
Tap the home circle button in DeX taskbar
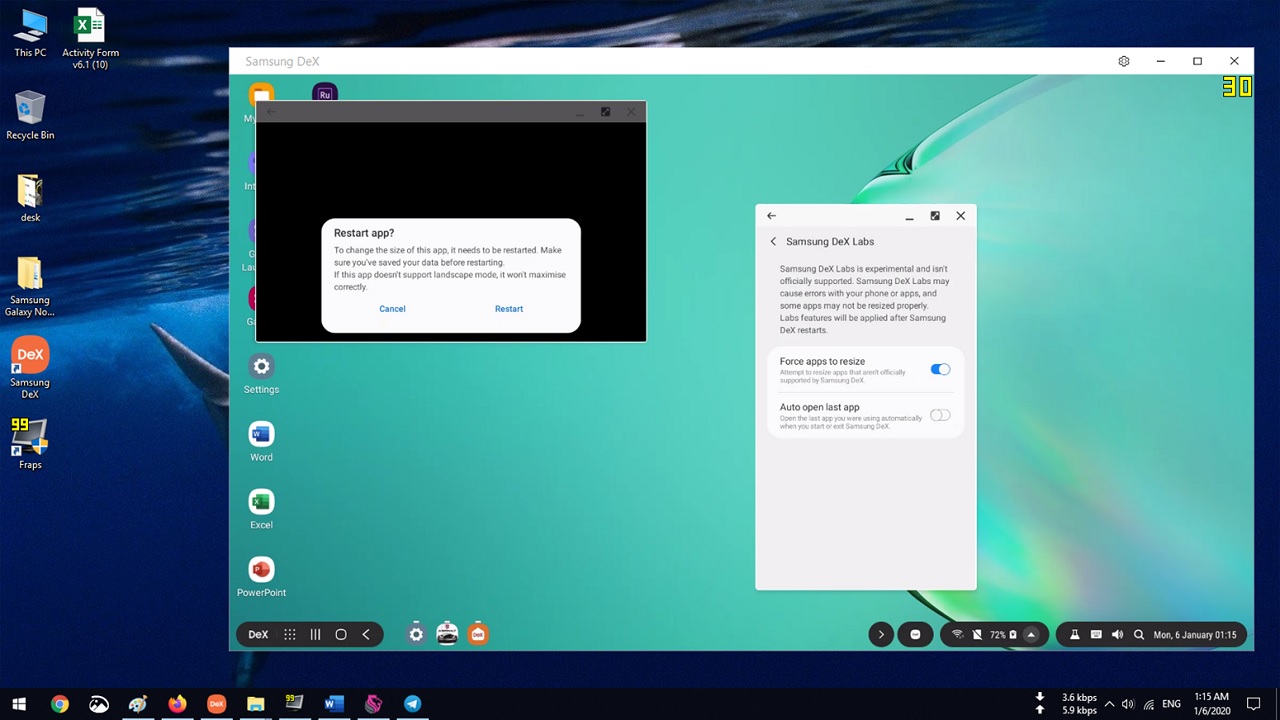coord(341,634)
